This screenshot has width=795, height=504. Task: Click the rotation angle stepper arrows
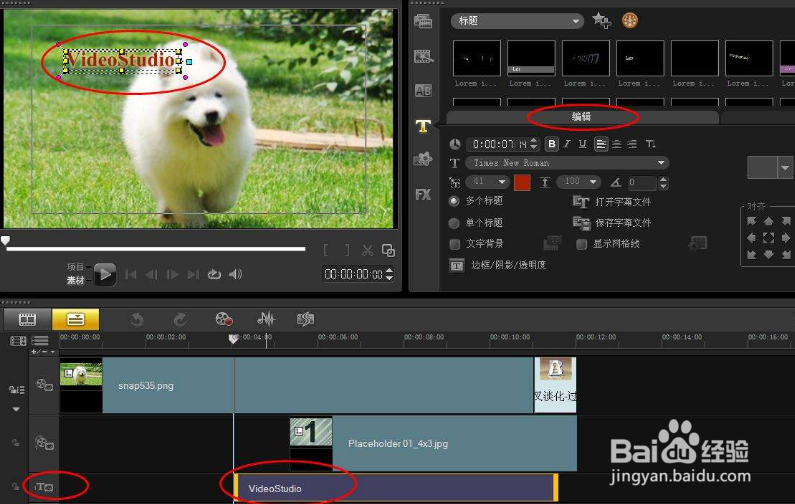tap(663, 182)
